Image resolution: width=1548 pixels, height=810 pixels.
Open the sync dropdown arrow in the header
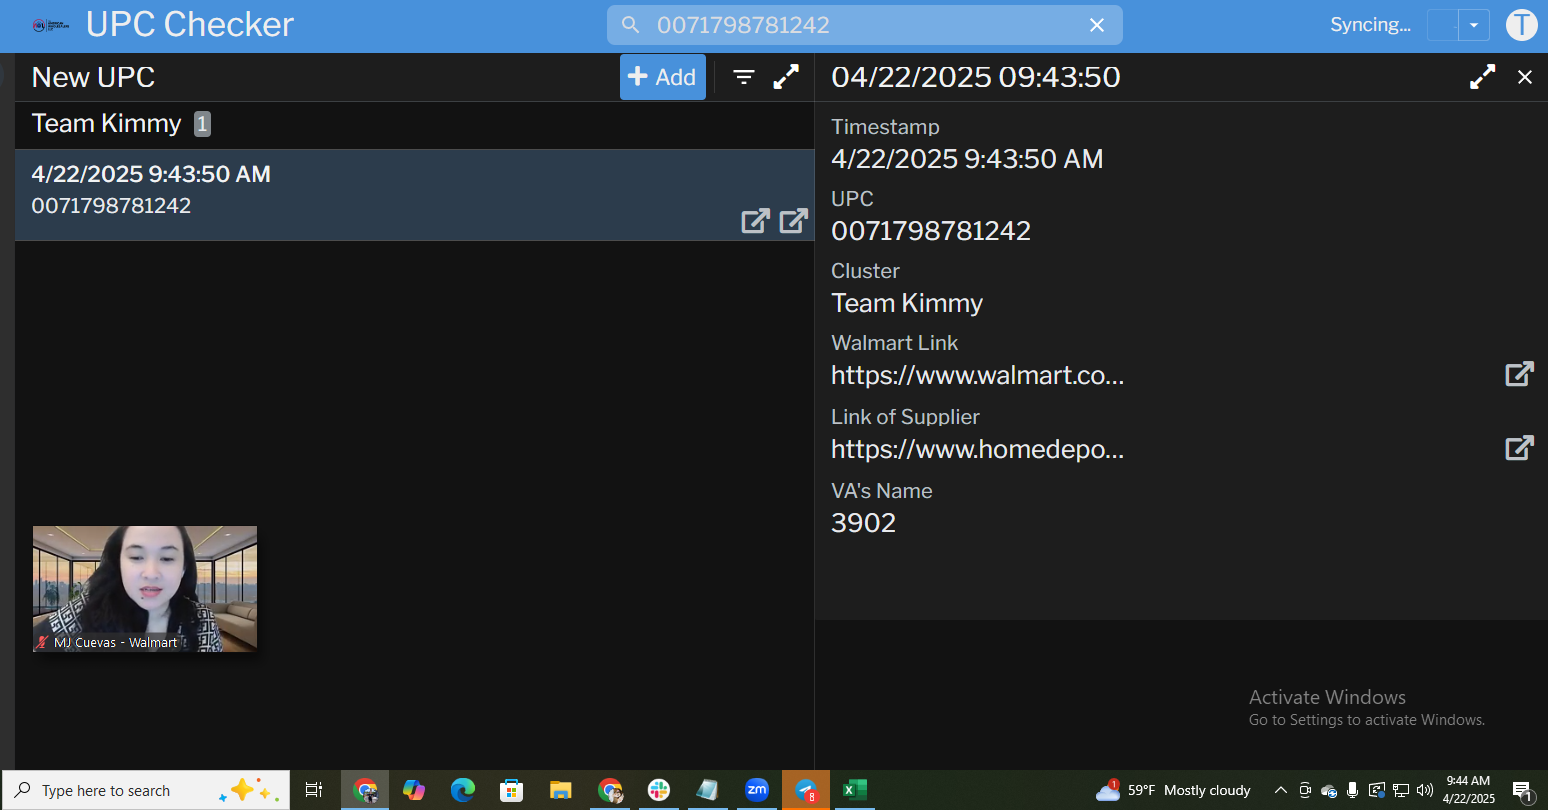click(1473, 25)
